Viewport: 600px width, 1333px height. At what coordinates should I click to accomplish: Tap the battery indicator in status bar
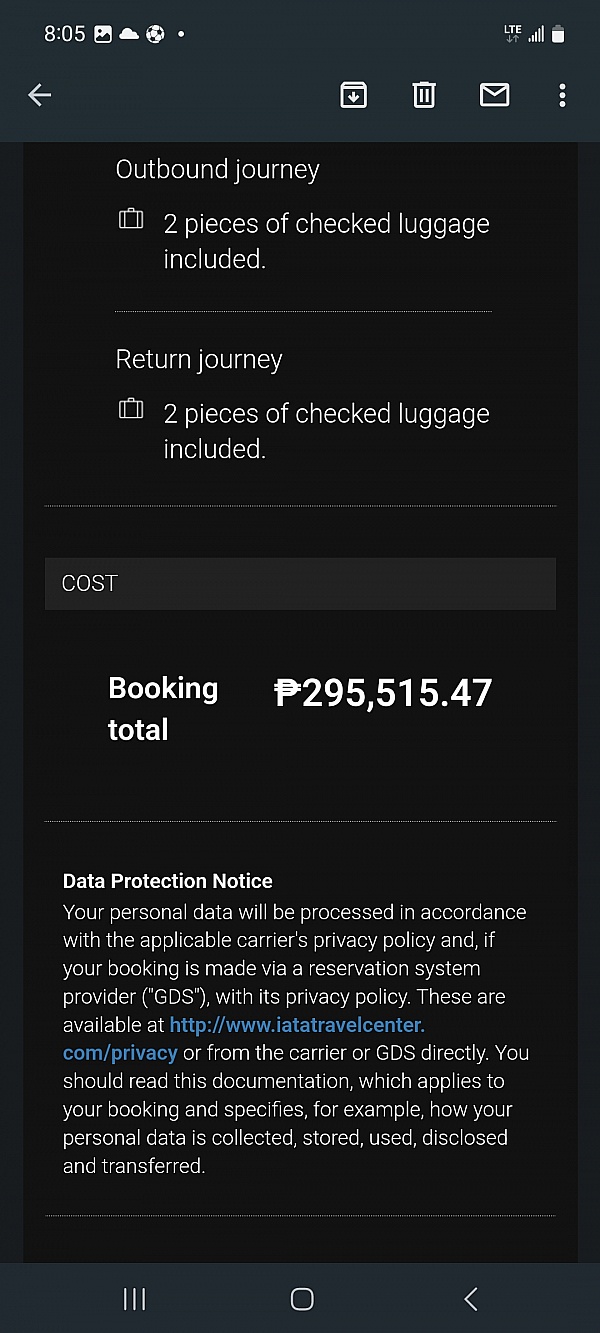(x=558, y=34)
